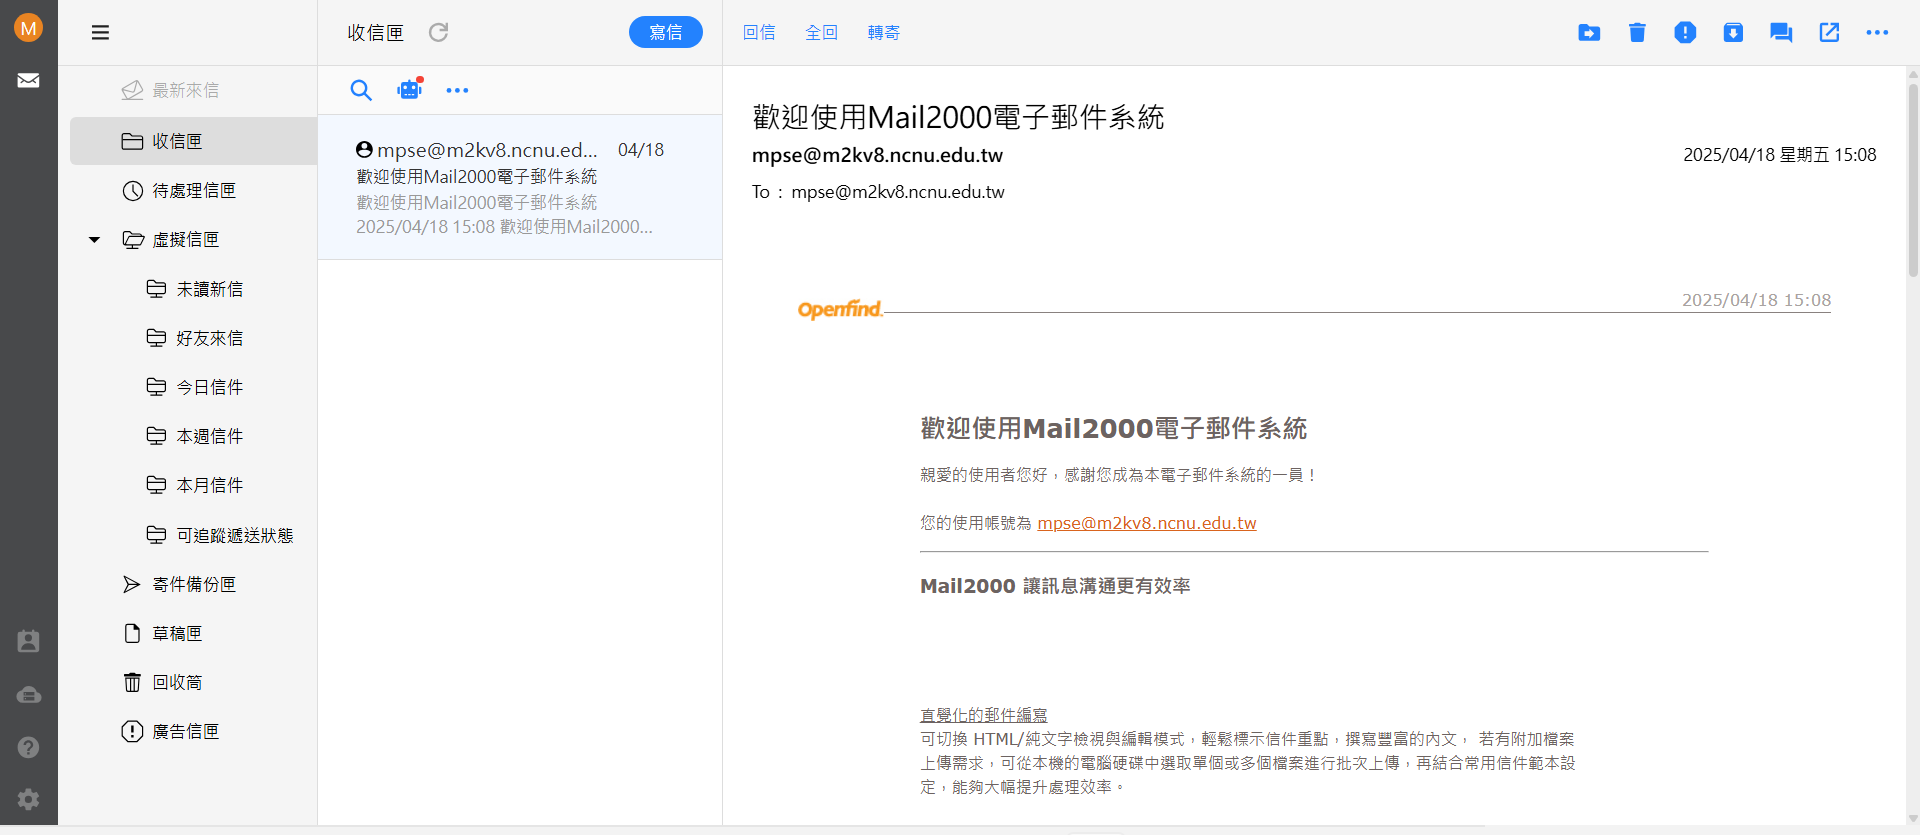
Task: Select 收信匣 inbox folder
Action: point(193,141)
